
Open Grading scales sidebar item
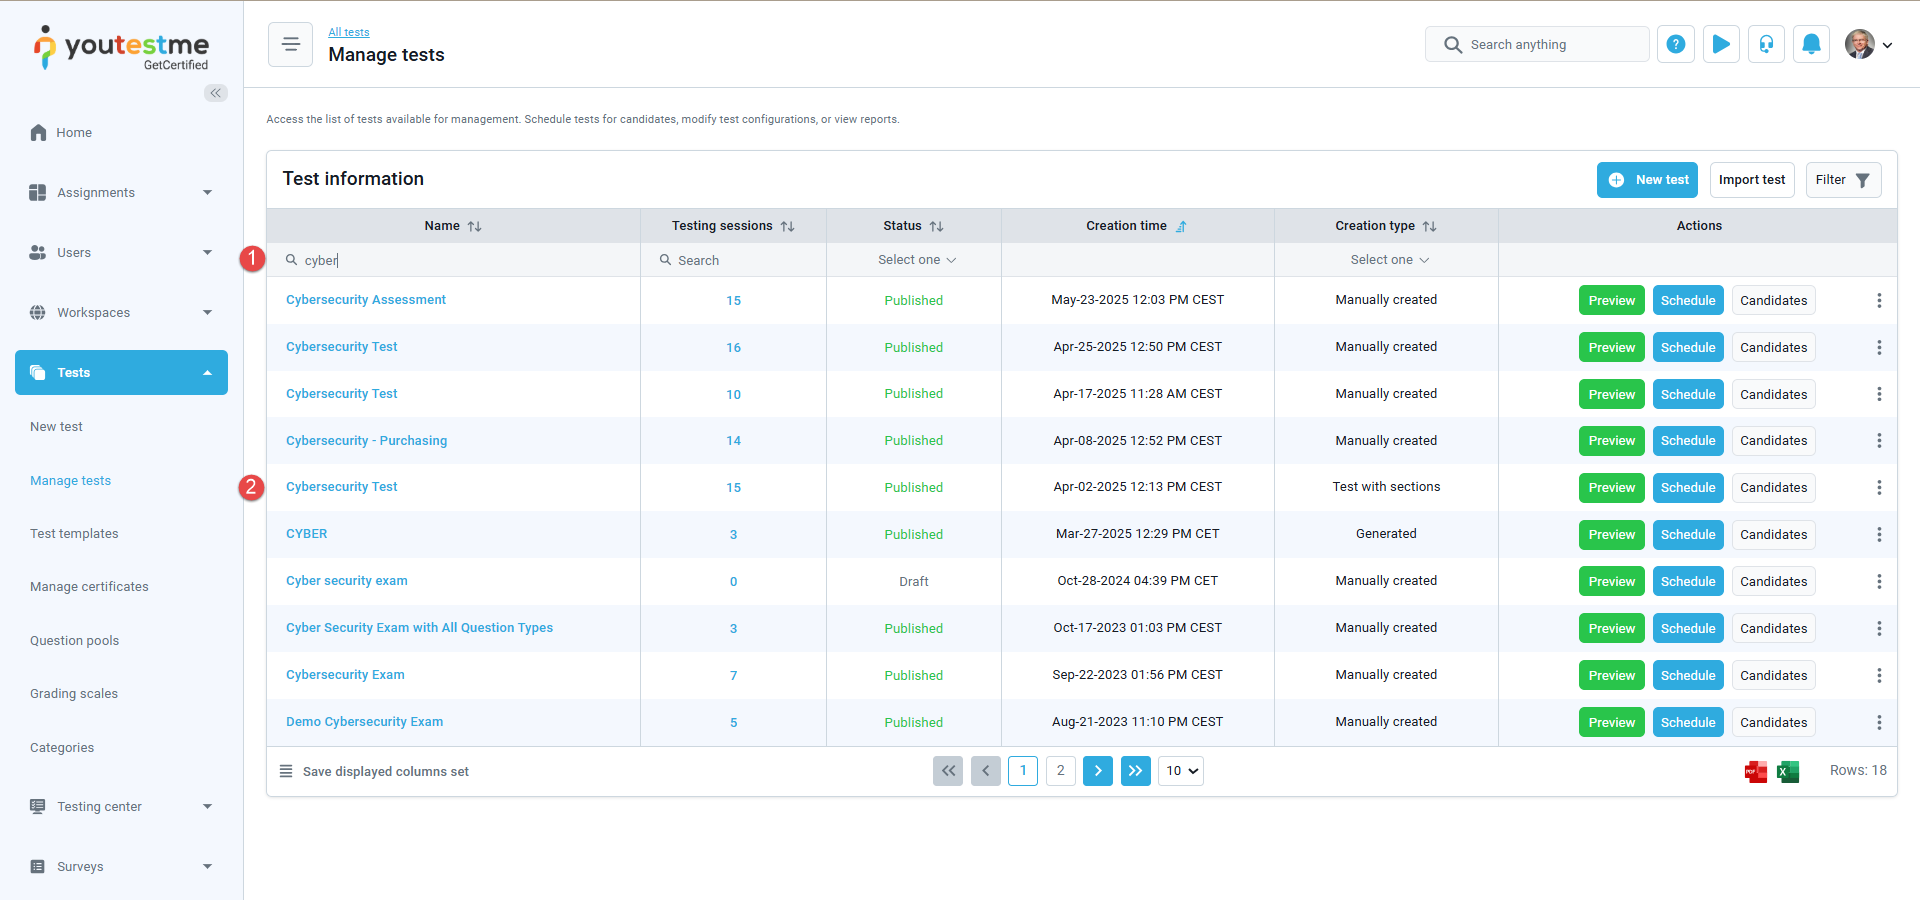coord(74,693)
